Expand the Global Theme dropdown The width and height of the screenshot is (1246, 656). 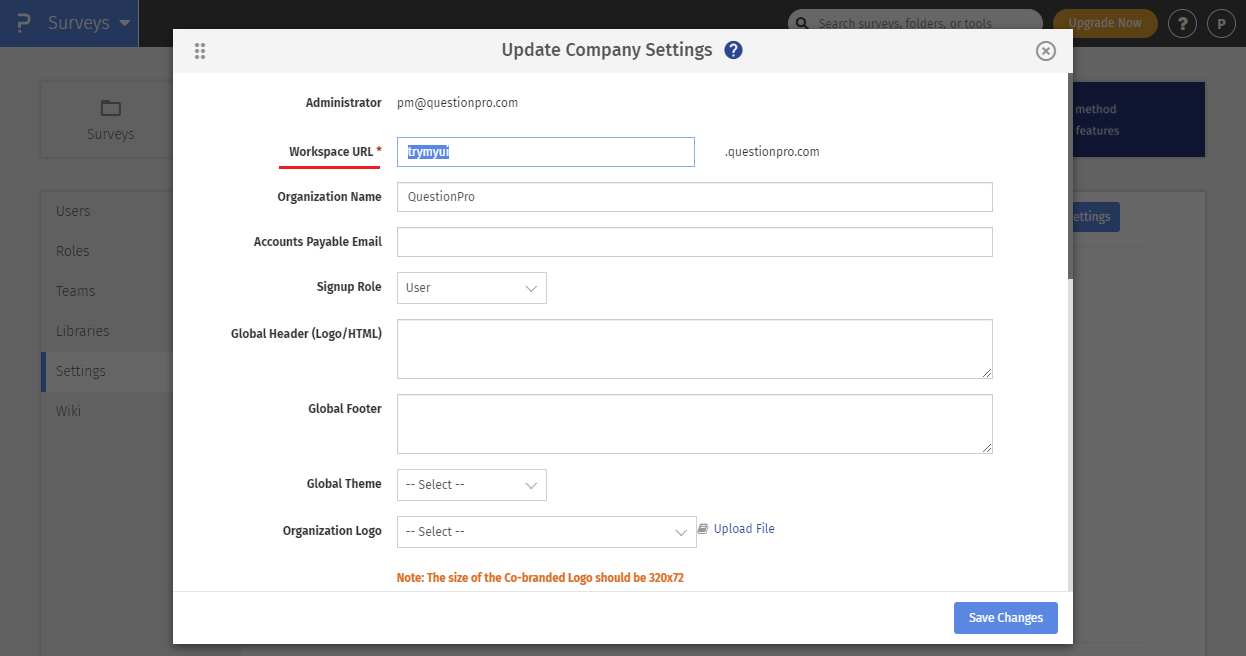pos(472,485)
